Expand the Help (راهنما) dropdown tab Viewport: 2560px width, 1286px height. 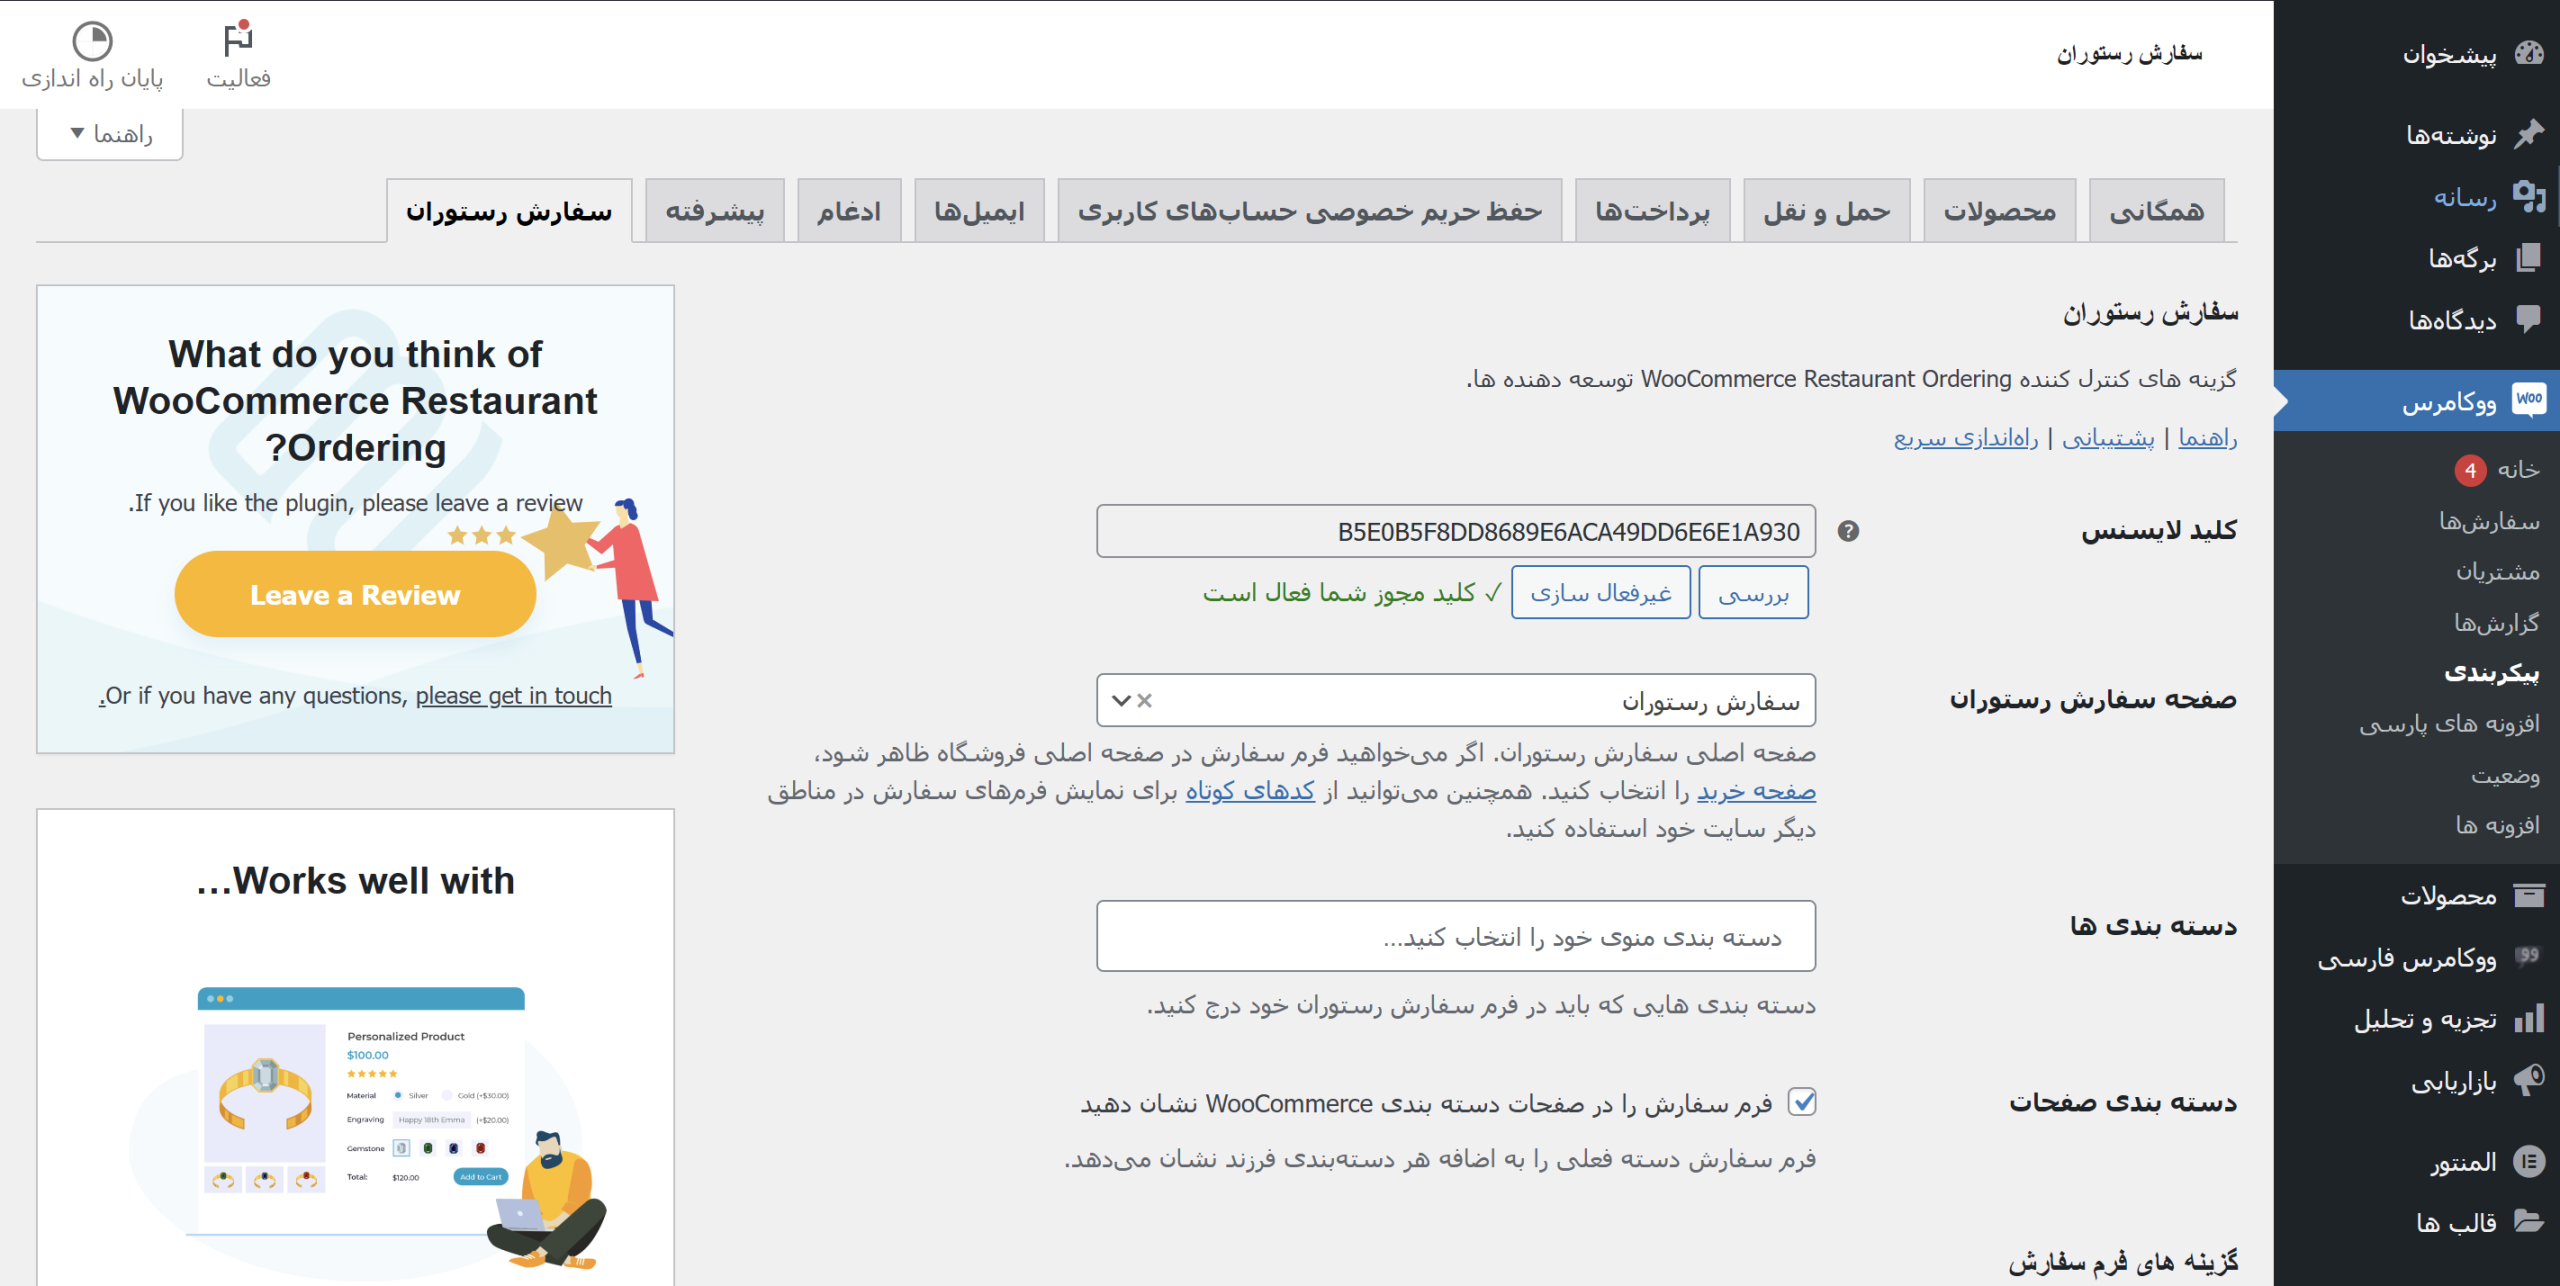(110, 134)
